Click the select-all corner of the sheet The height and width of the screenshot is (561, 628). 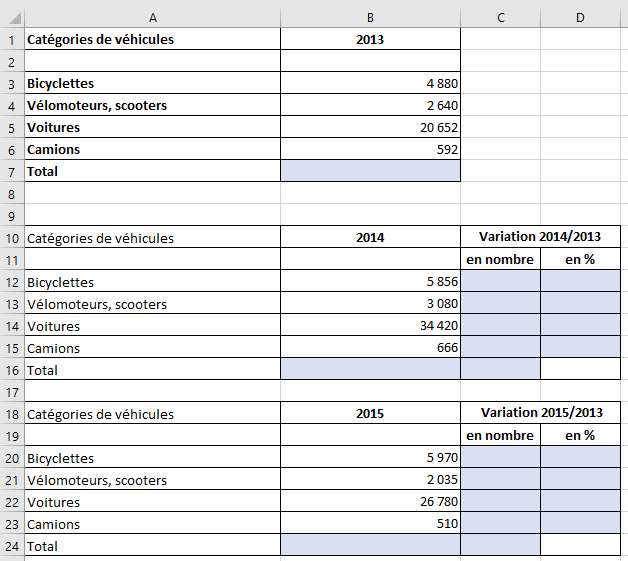(11, 17)
